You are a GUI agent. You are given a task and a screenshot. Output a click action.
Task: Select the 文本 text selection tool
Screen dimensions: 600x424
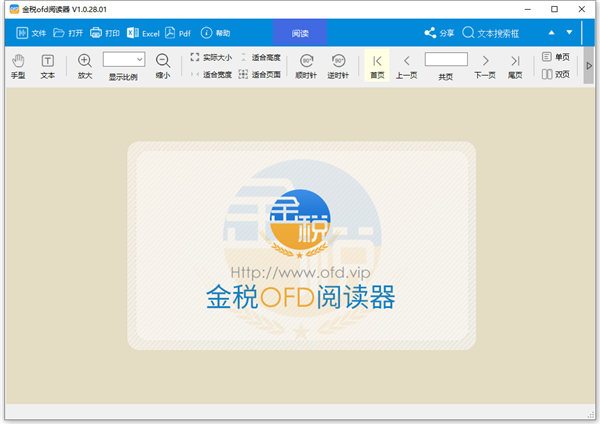[47, 66]
